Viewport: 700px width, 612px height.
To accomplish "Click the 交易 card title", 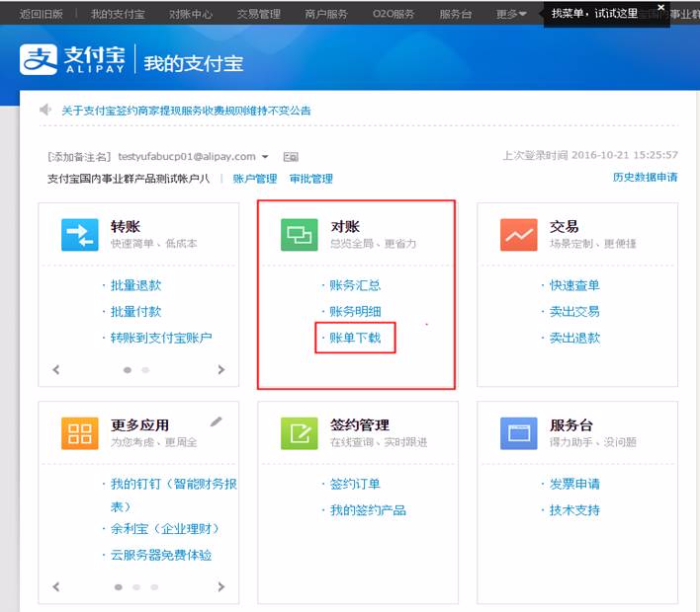I will (x=564, y=226).
